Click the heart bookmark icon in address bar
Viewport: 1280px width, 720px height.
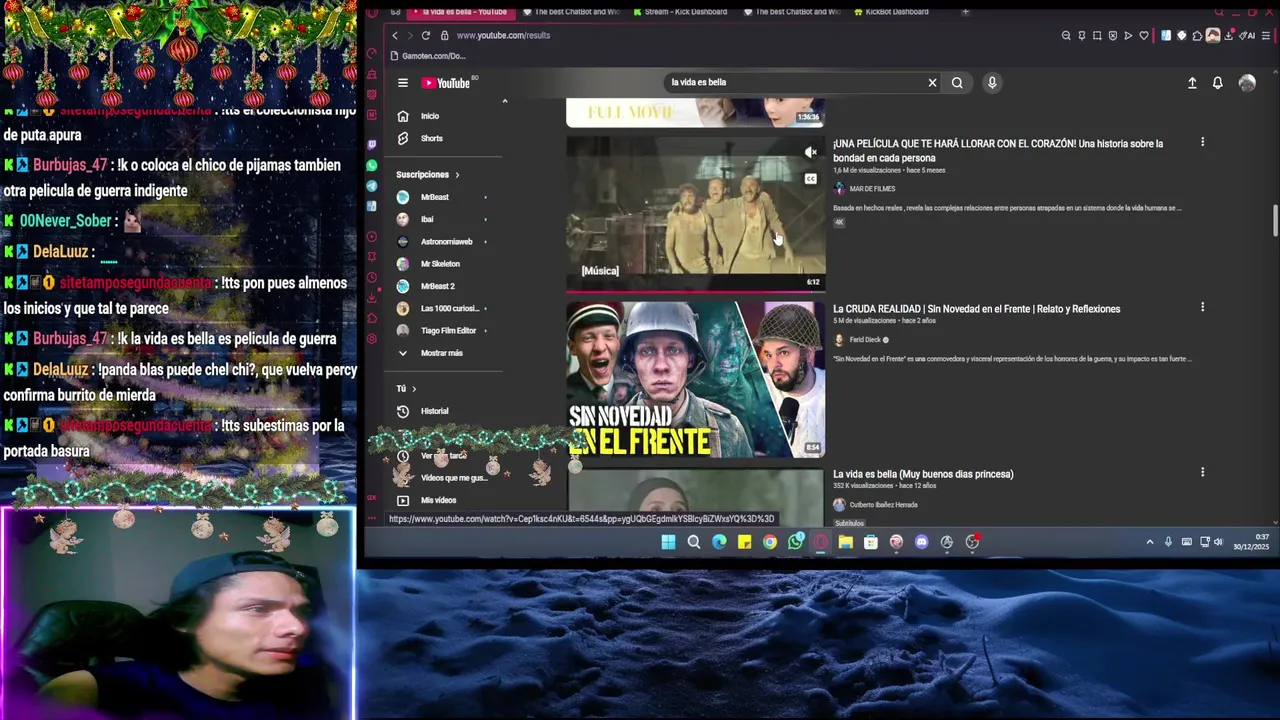(1144, 35)
